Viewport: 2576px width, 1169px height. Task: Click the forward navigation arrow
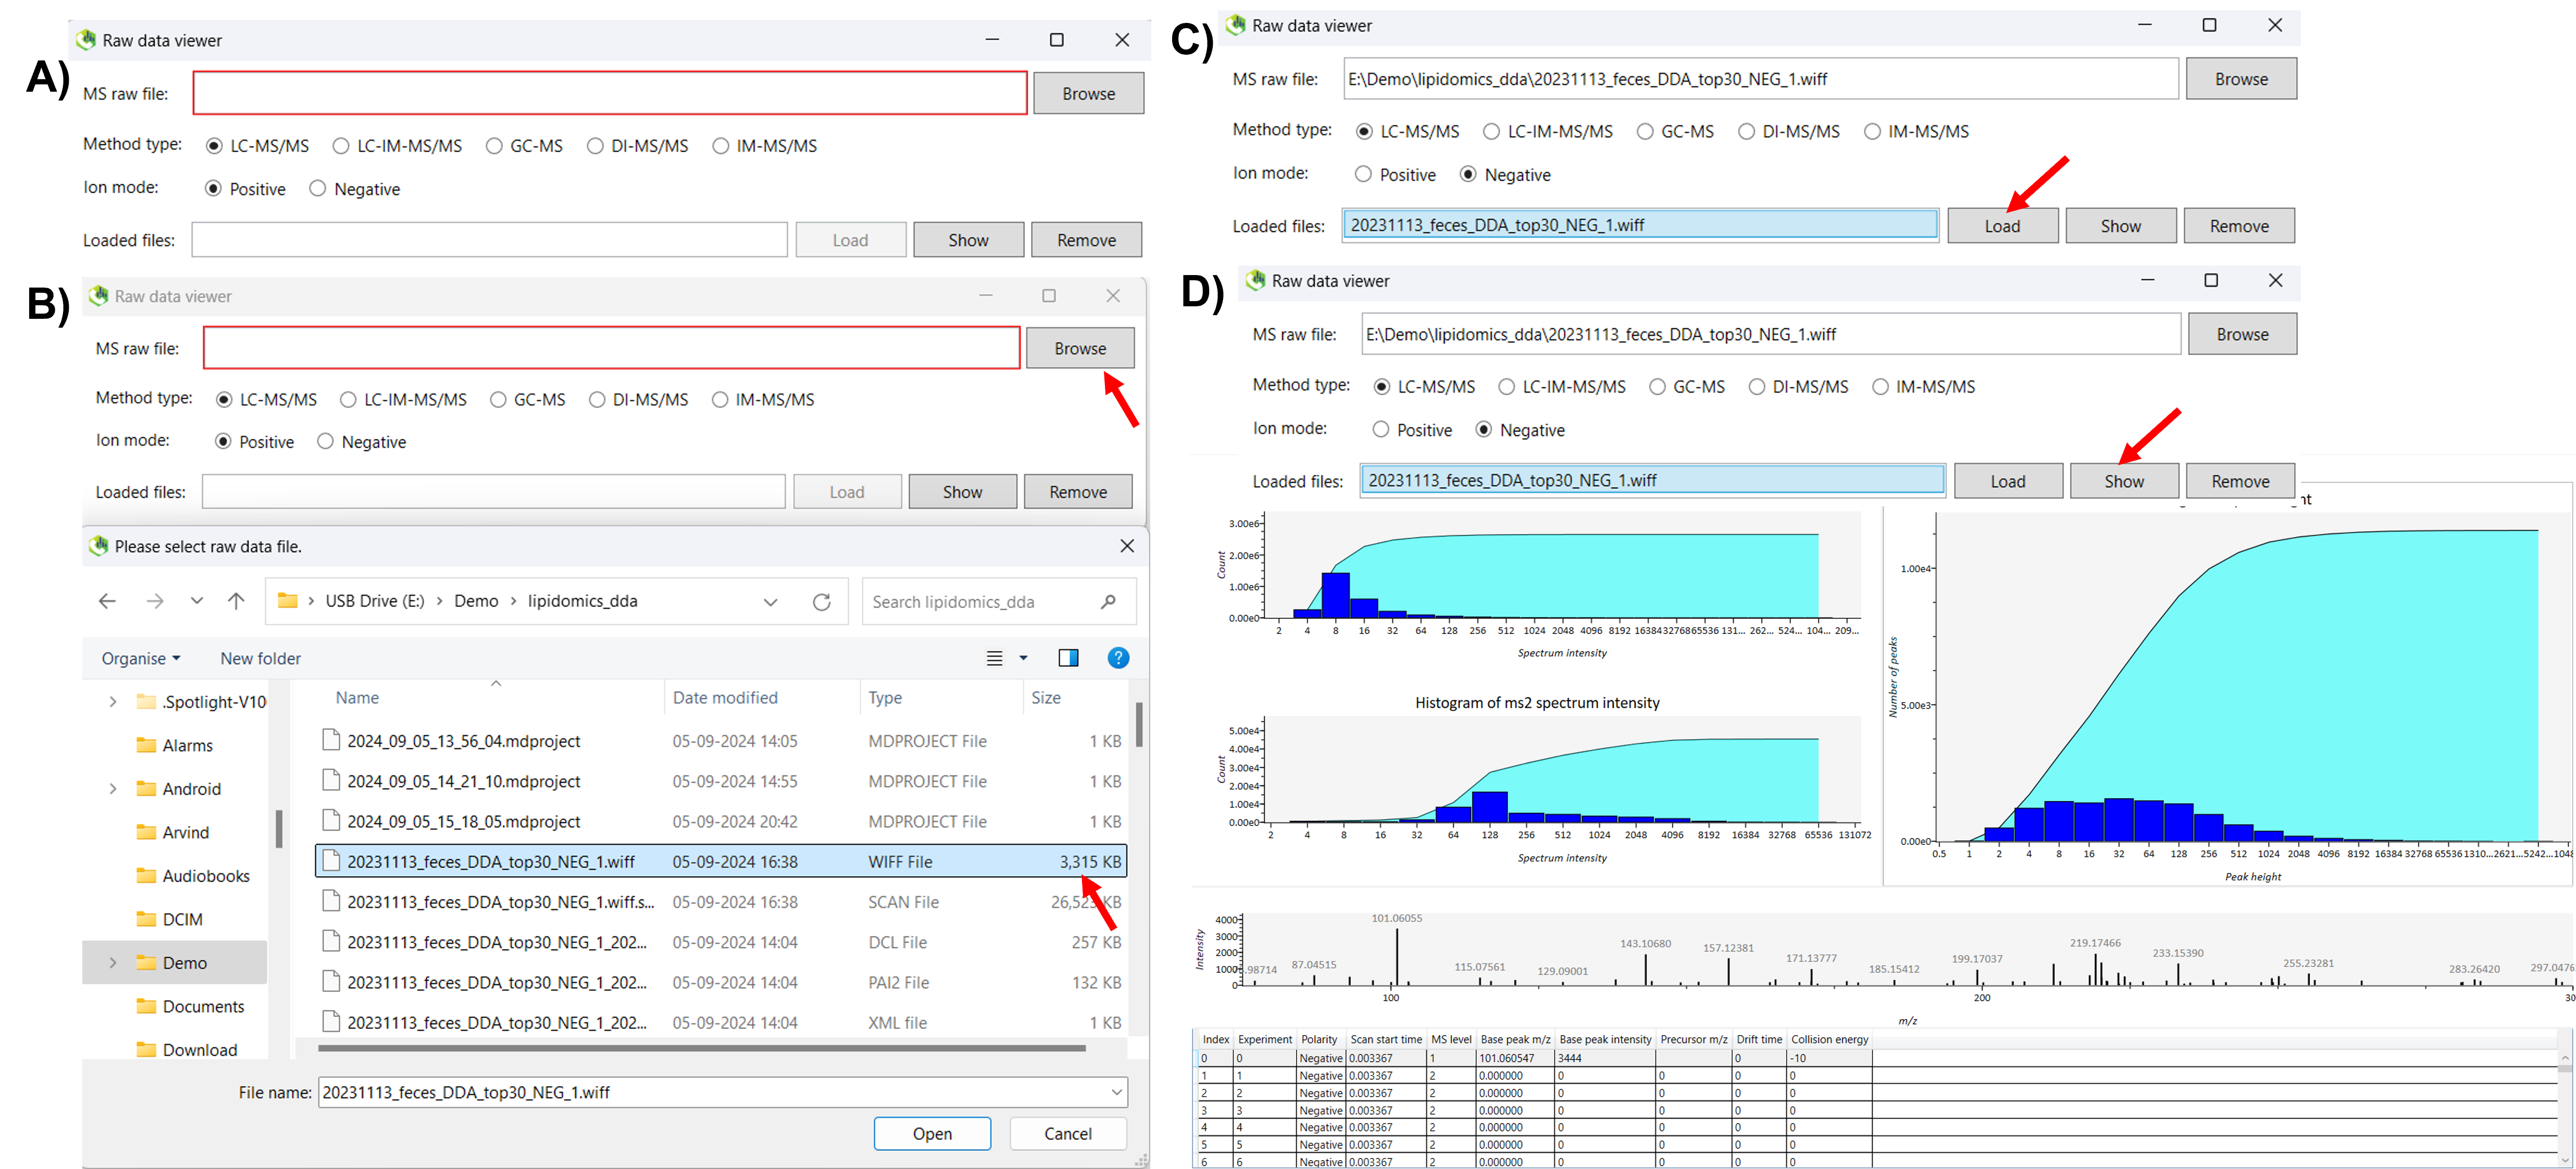point(155,601)
